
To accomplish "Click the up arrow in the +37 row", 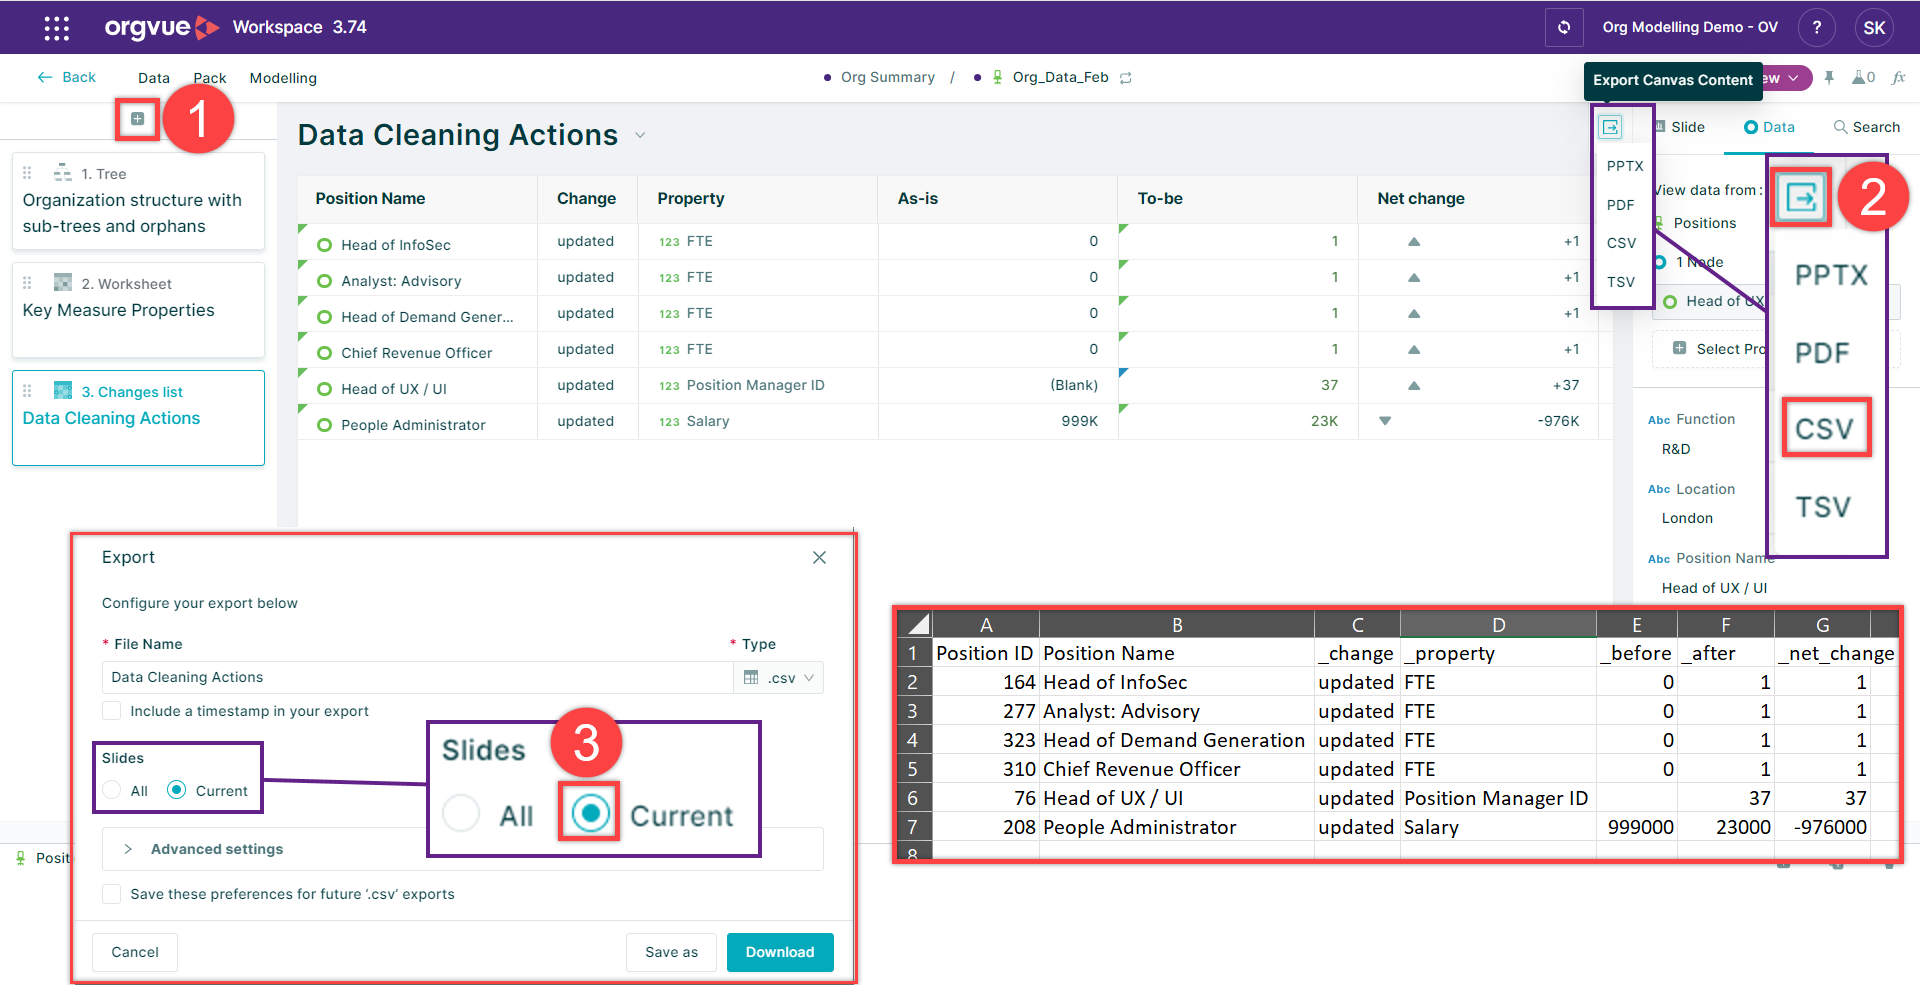I will 1414,385.
